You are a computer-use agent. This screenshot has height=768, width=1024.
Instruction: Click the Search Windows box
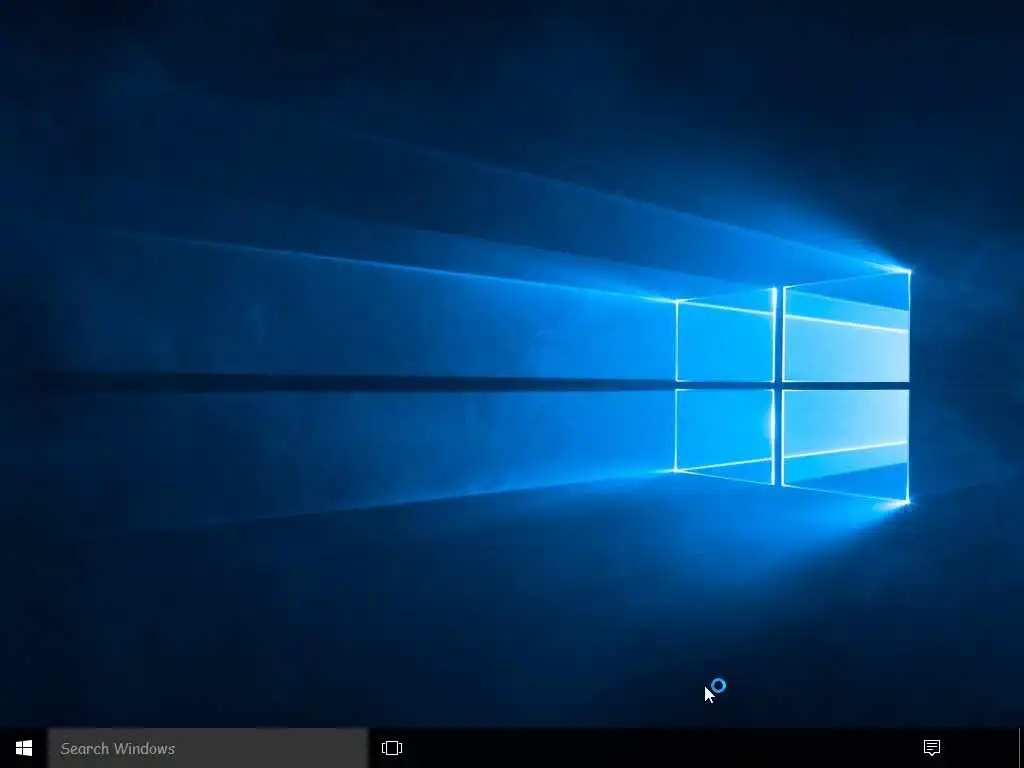(208, 748)
